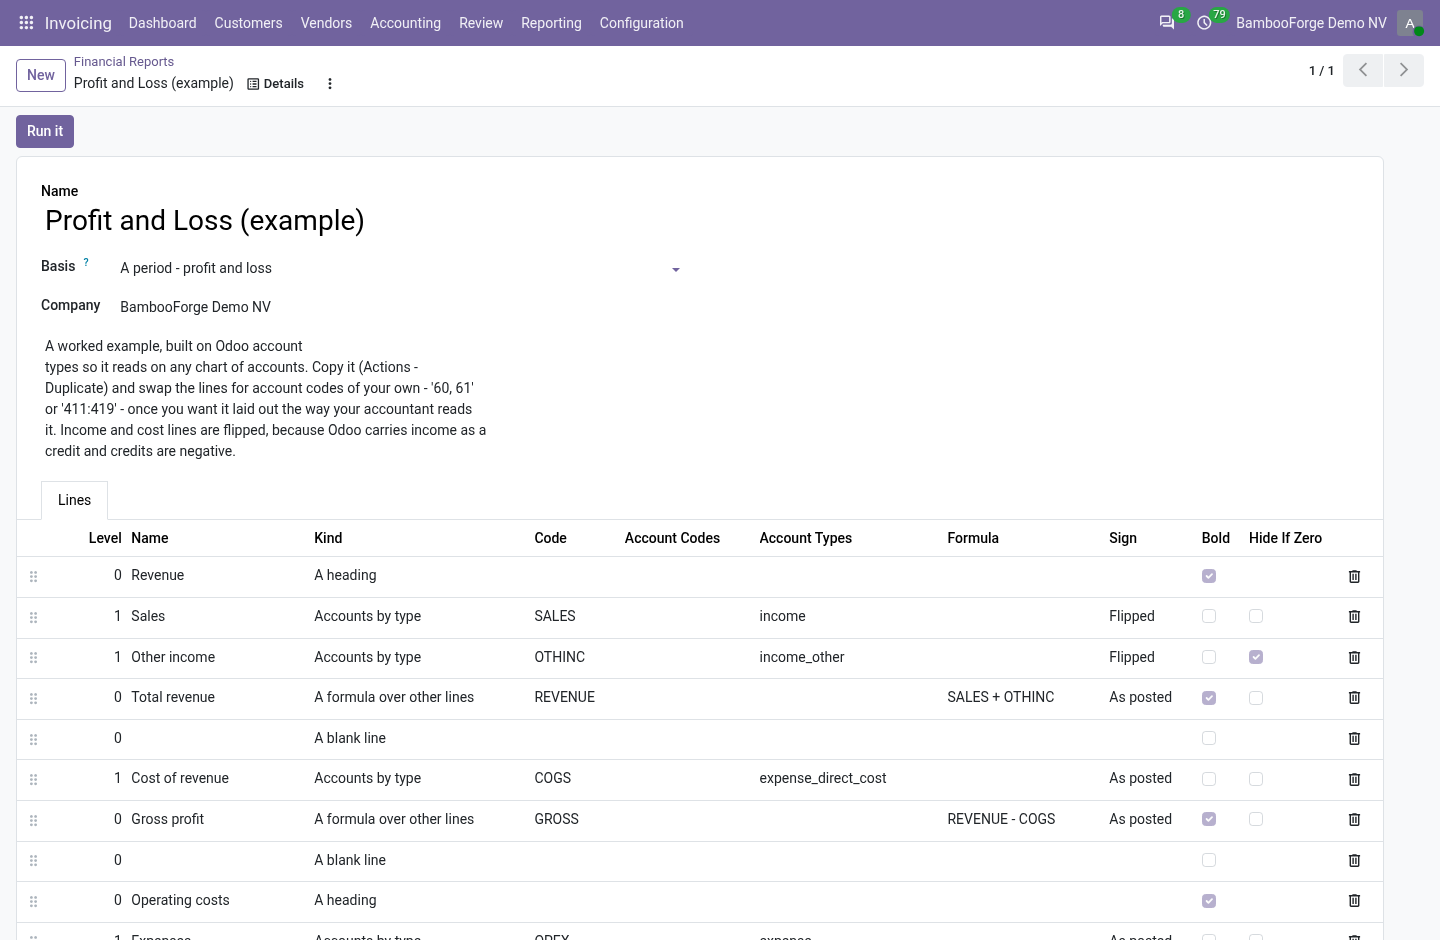Grab the drag handle of Gross profit row

click(34, 820)
